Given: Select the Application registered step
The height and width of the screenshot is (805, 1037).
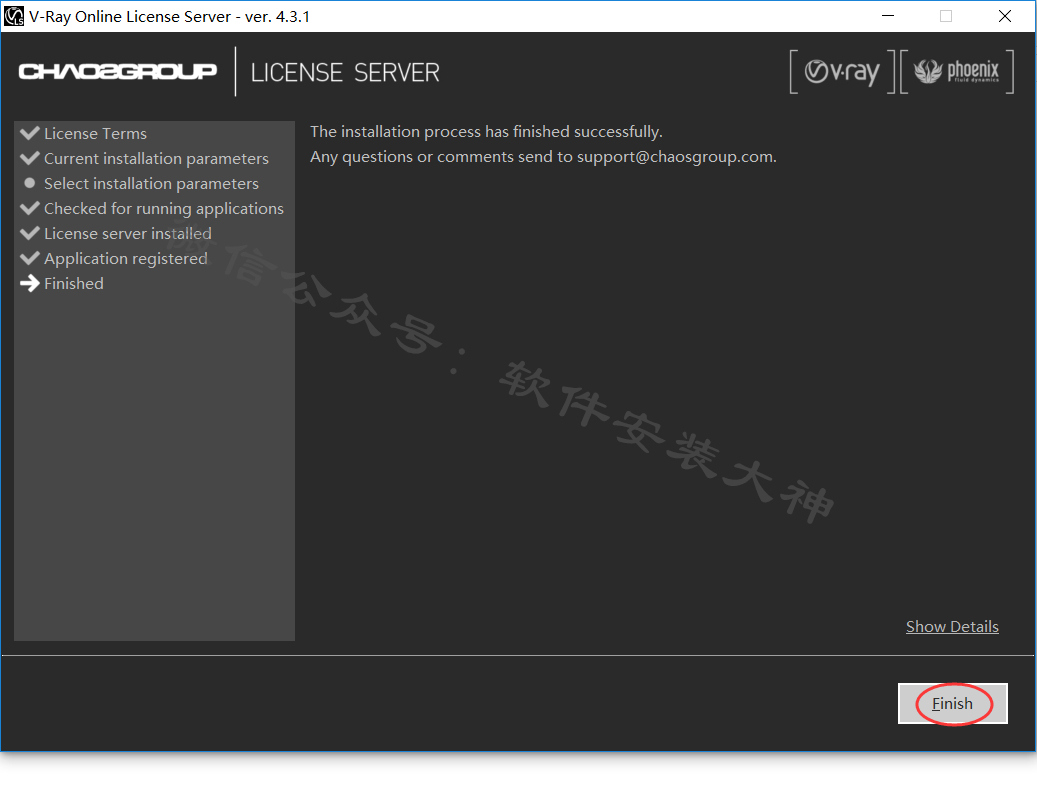Looking at the screenshot, I should pyautogui.click(x=126, y=259).
